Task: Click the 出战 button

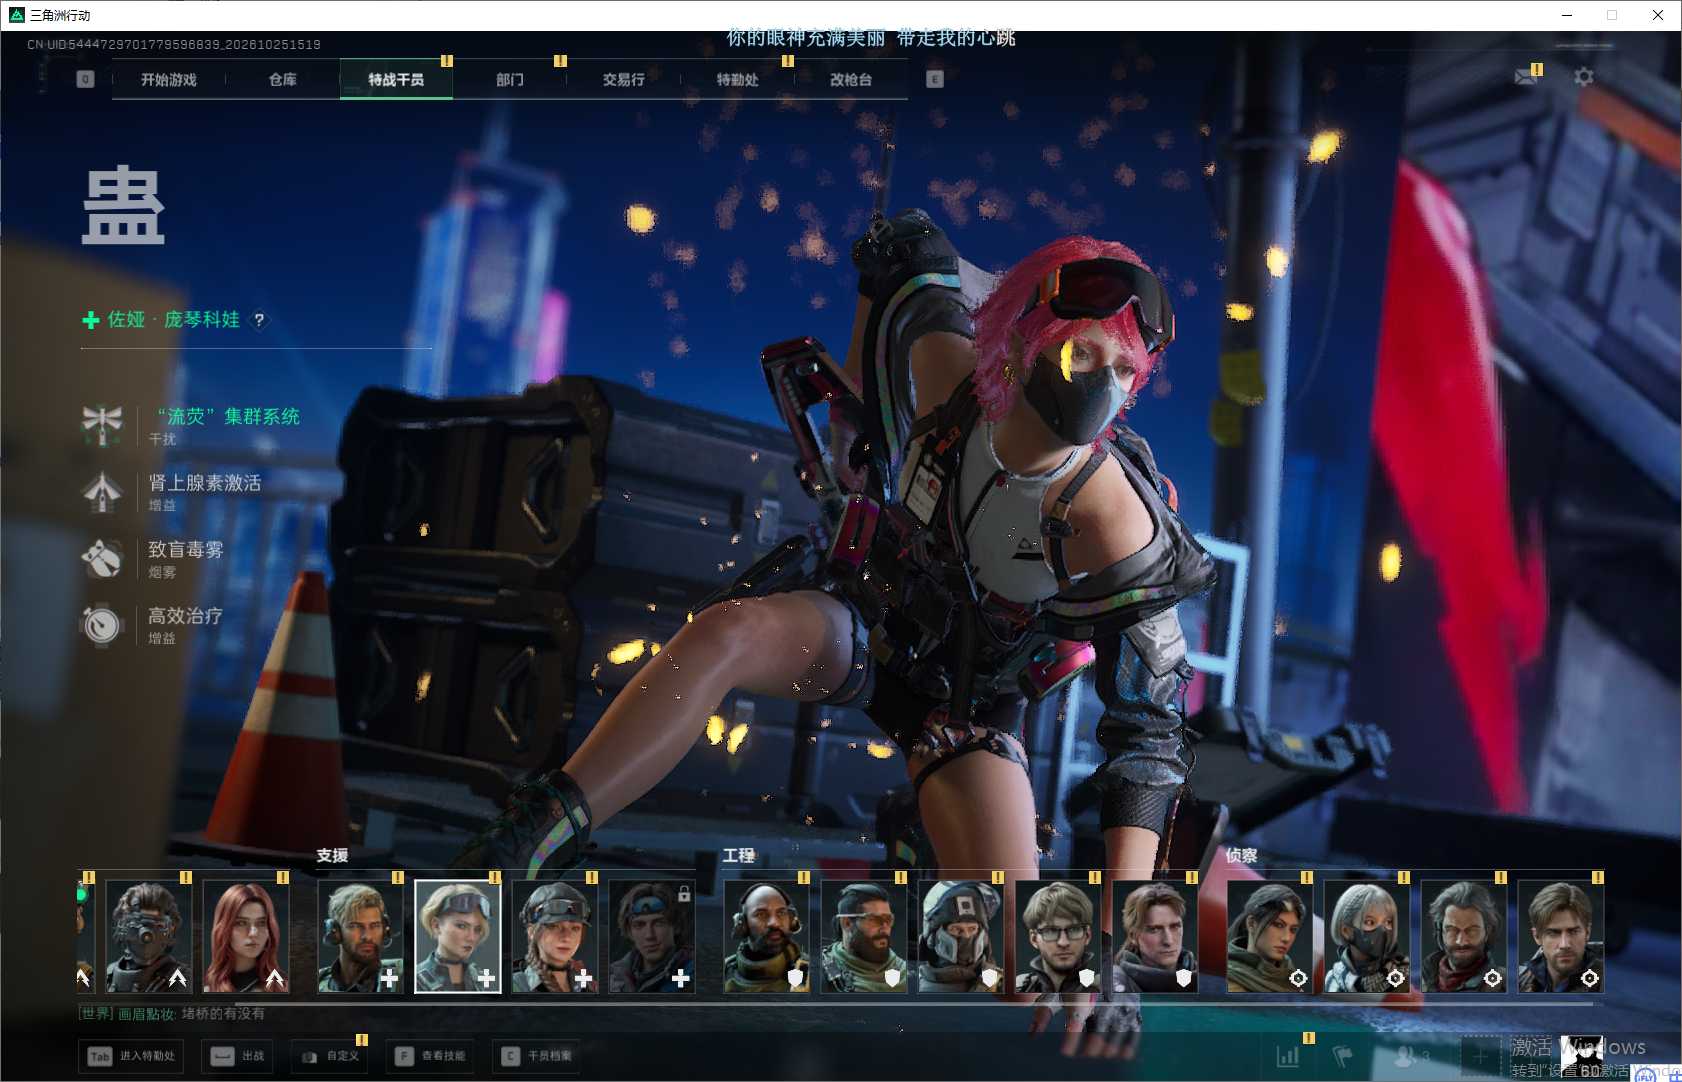Action: point(238,1056)
